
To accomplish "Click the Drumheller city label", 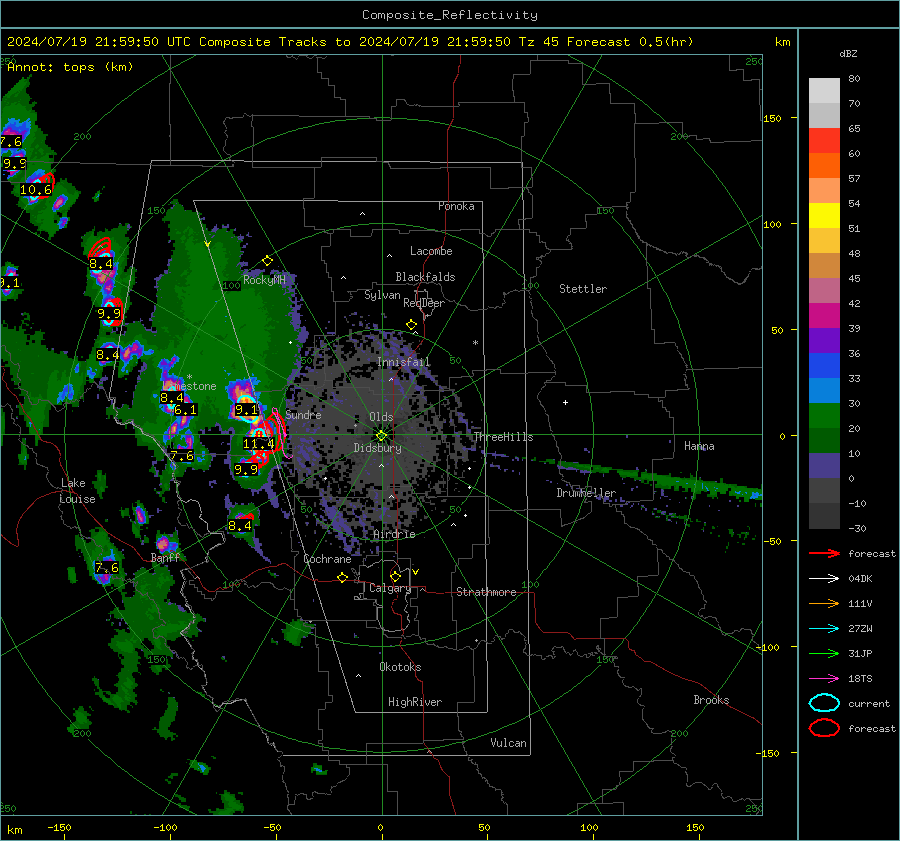I will pos(586,493).
